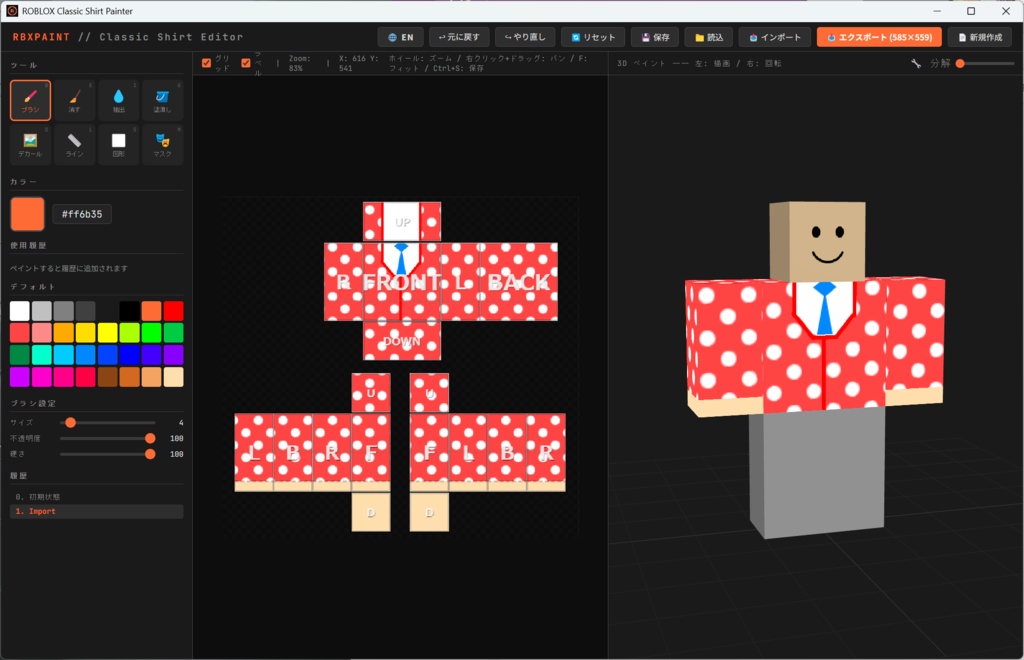This screenshot has width=1024, height=660.
Task: Pick the 抽出 (Eyedropper) tool
Action: pos(118,99)
